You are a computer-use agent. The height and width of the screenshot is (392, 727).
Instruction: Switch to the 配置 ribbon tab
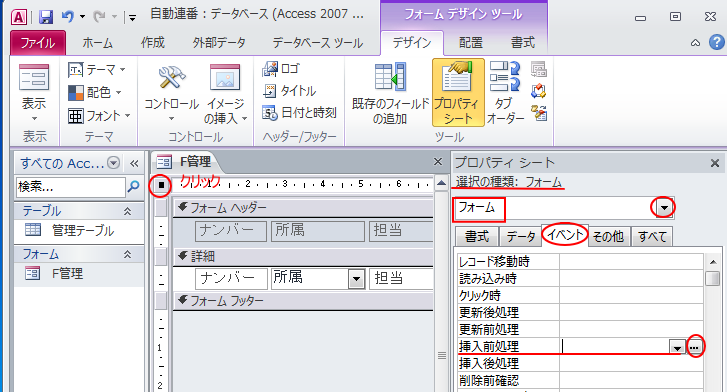[x=471, y=43]
